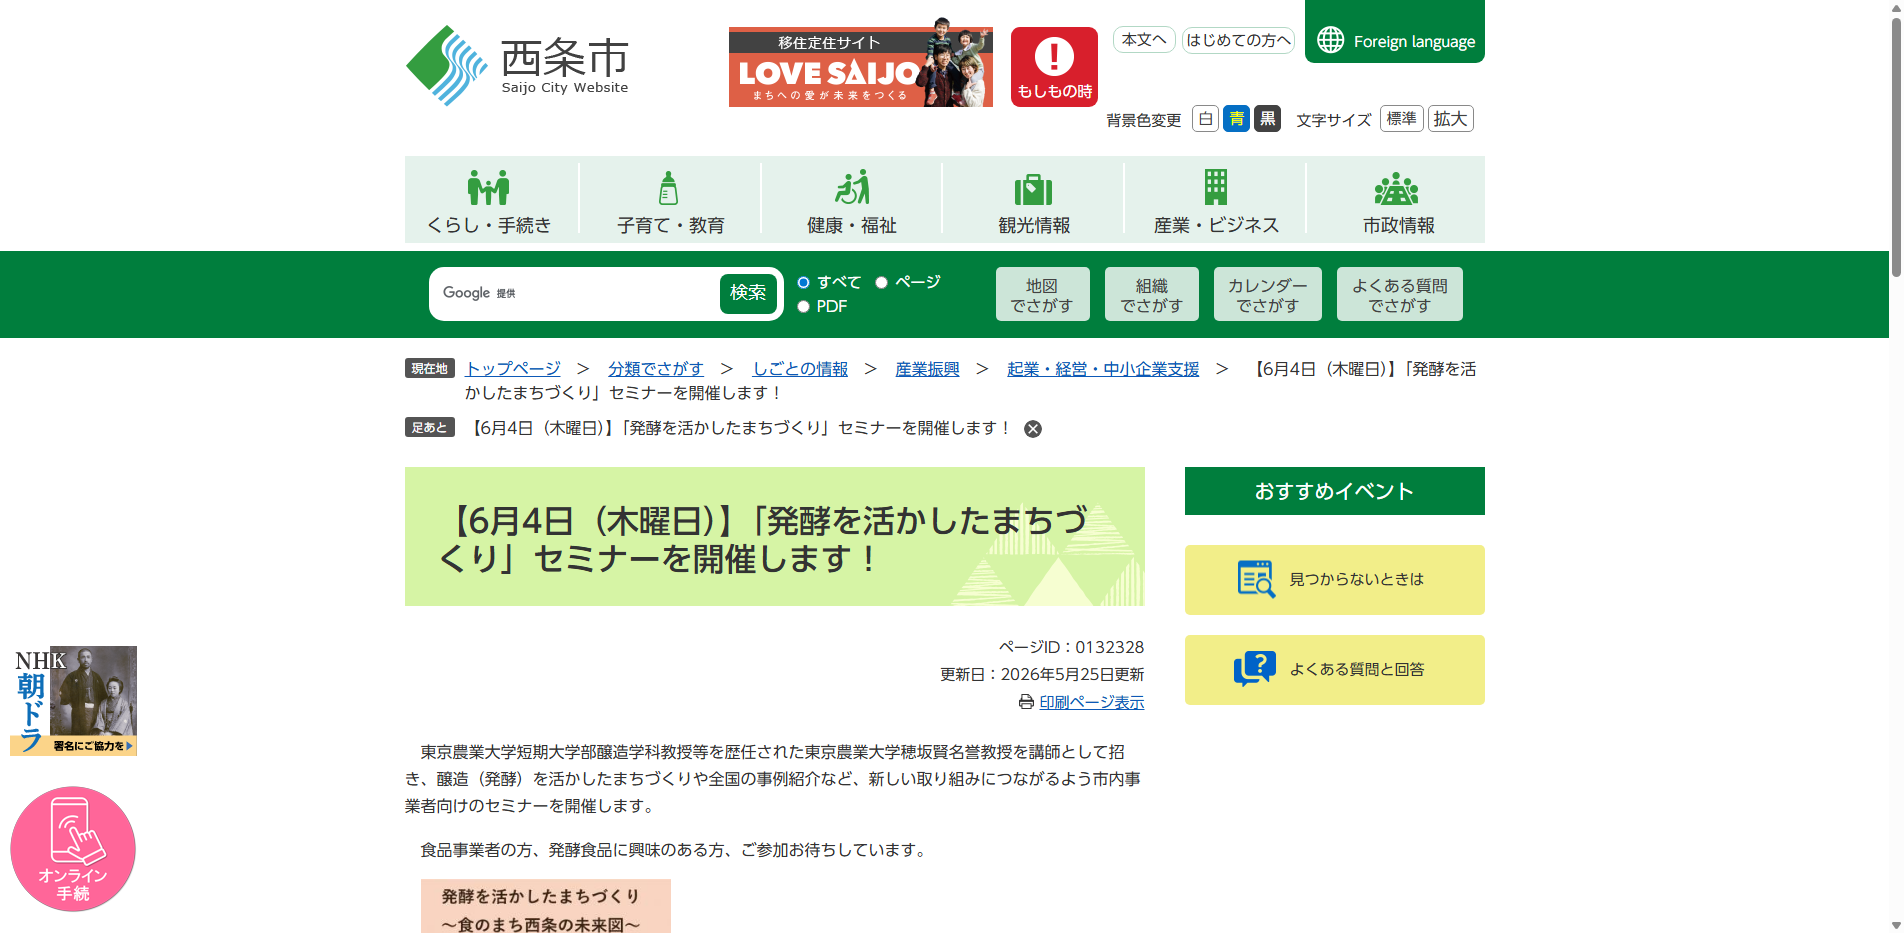Open the はじめての方へ link
Viewport: 1904px width, 933px height.
pyautogui.click(x=1238, y=40)
